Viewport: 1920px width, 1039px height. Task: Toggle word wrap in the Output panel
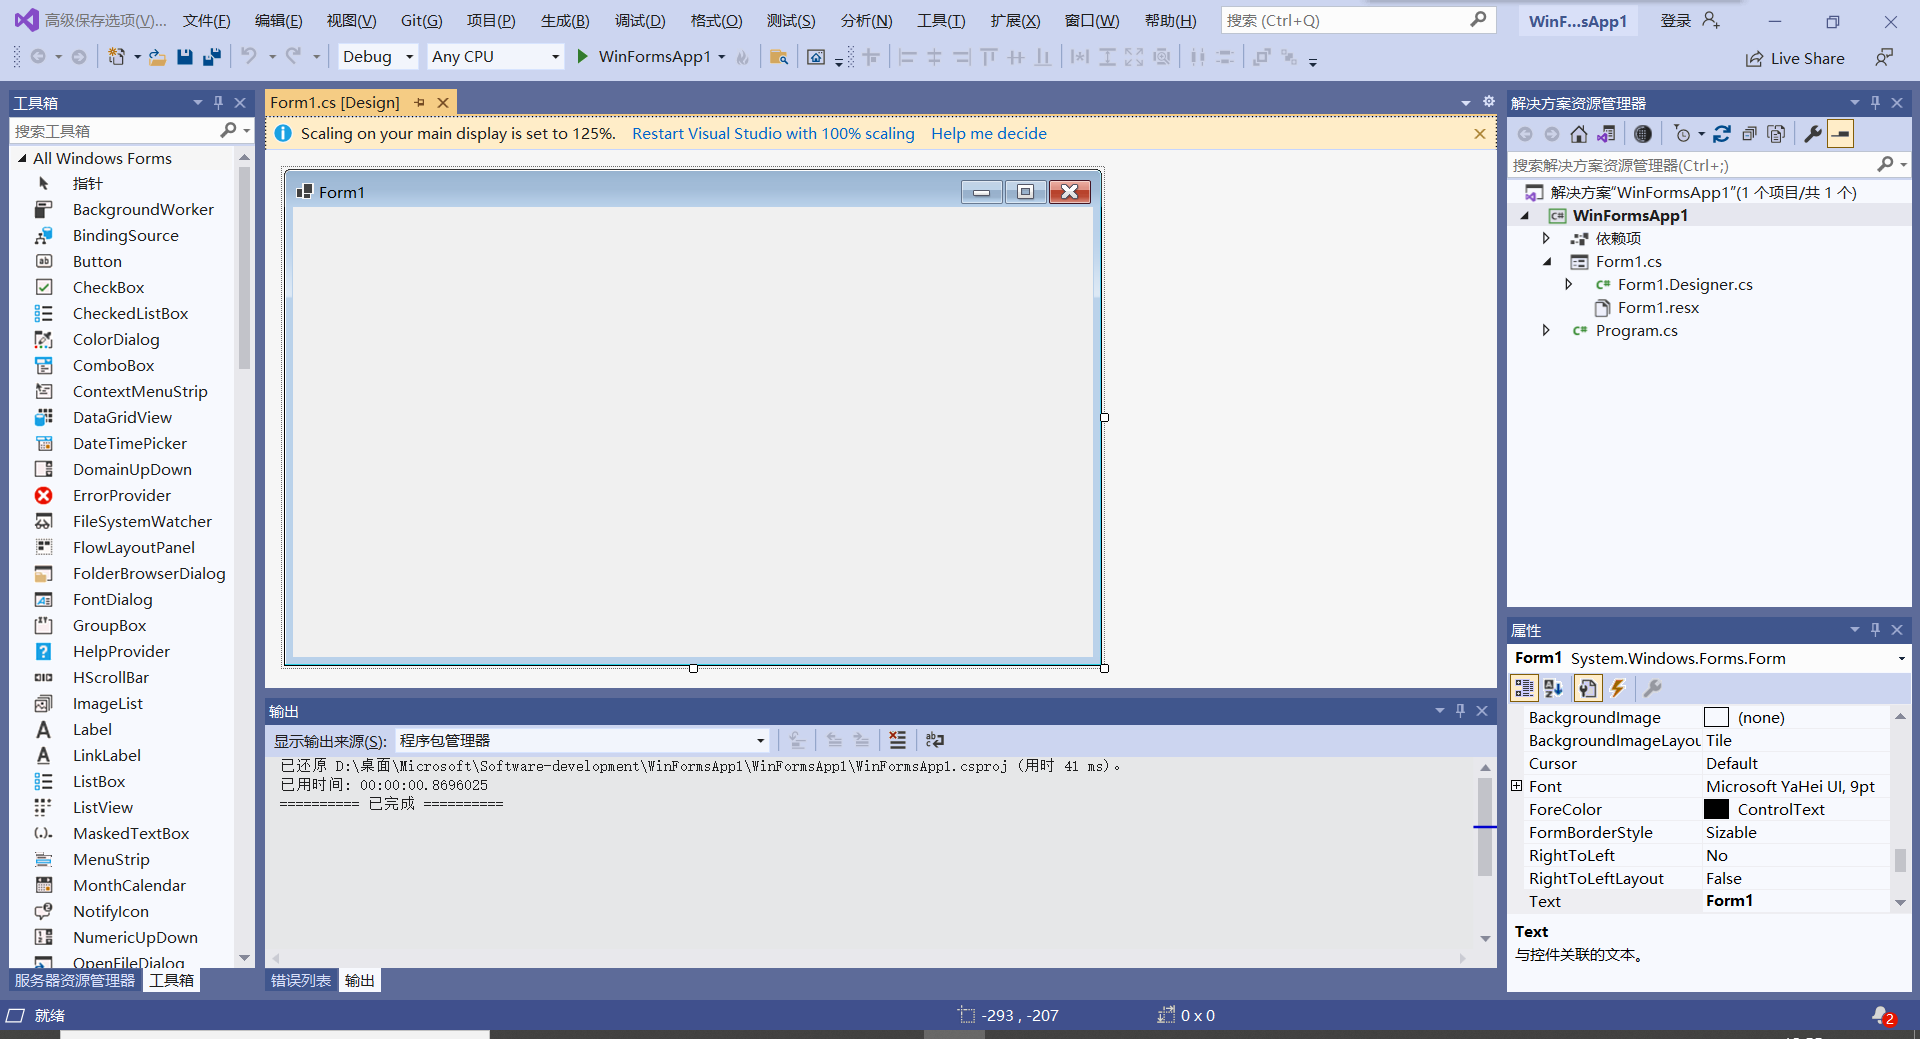[x=935, y=740]
